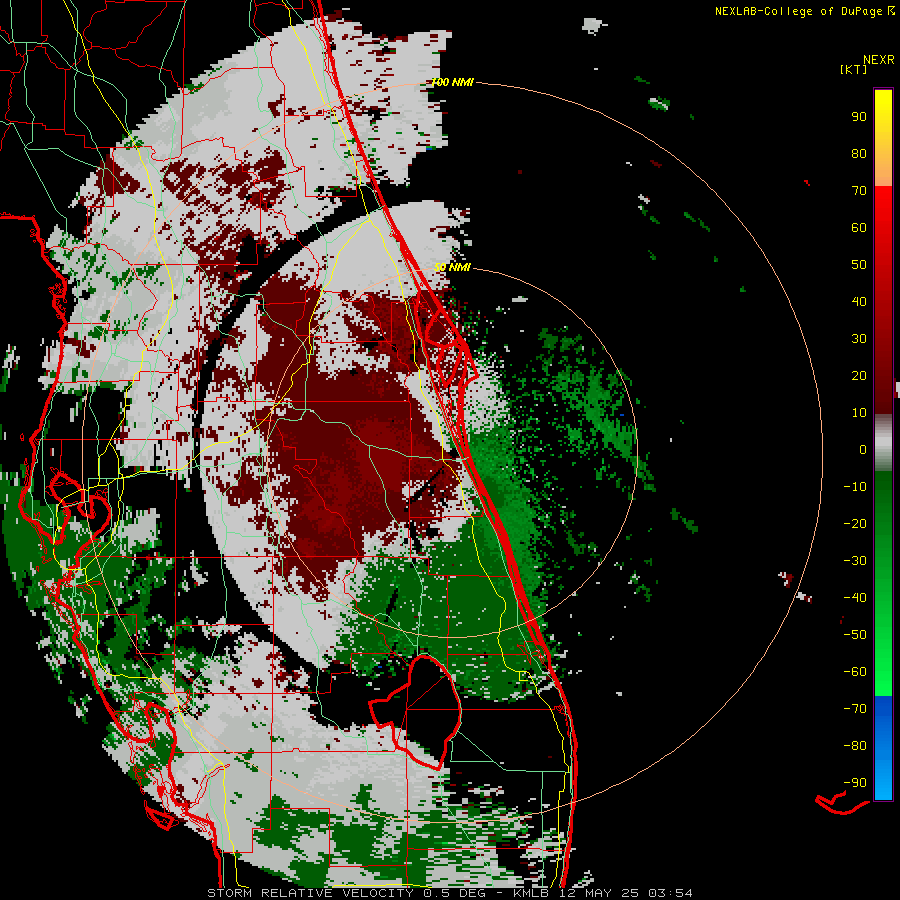
Task: Click the zero value on velocity scale
Action: (x=863, y=449)
